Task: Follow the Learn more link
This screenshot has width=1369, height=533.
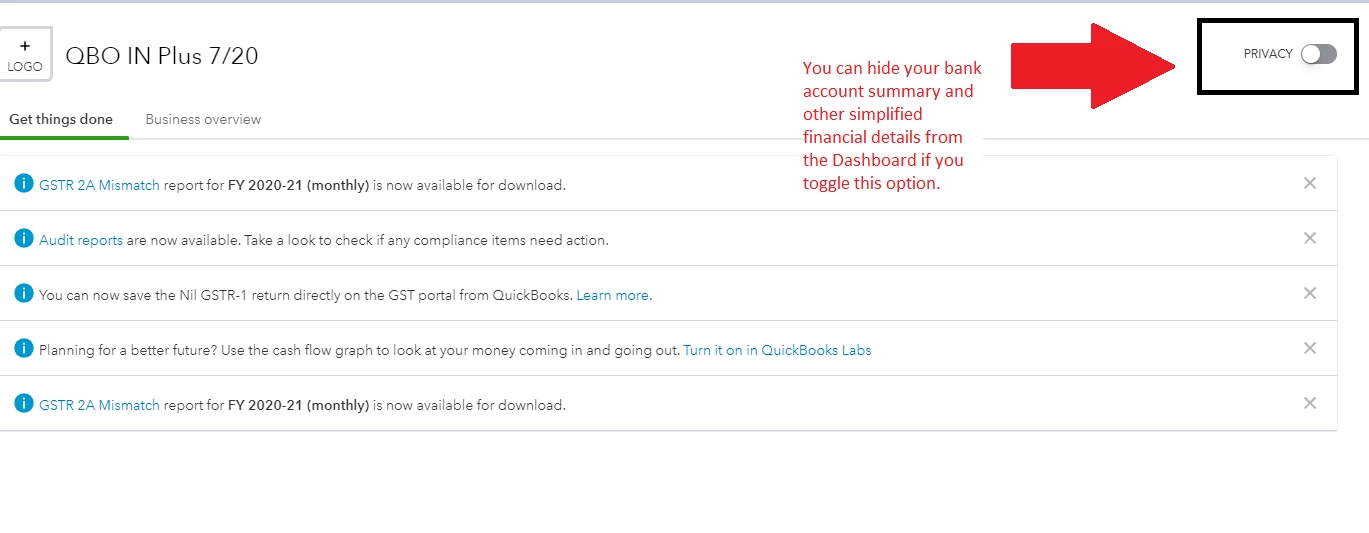Action: pos(614,295)
